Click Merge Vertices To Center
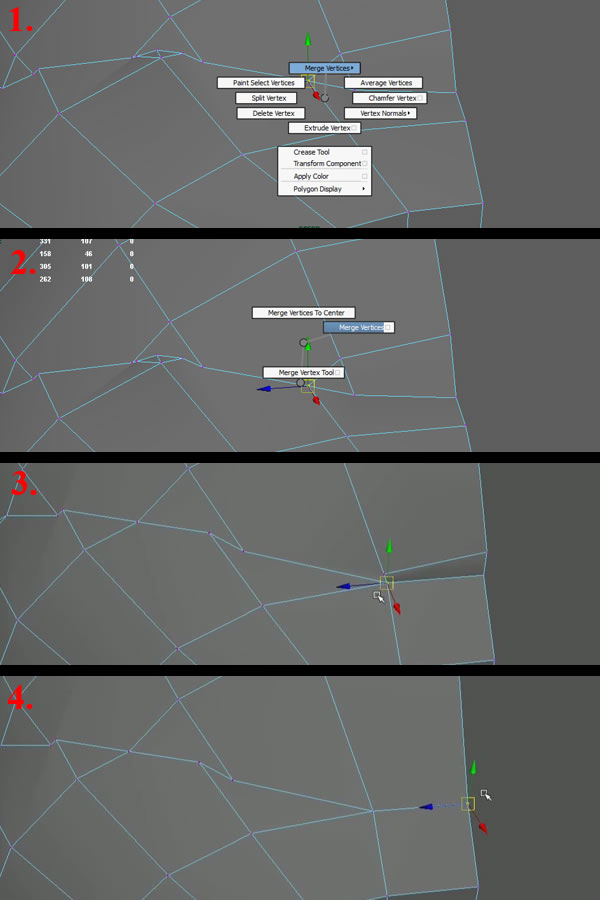This screenshot has height=900, width=600. (304, 313)
